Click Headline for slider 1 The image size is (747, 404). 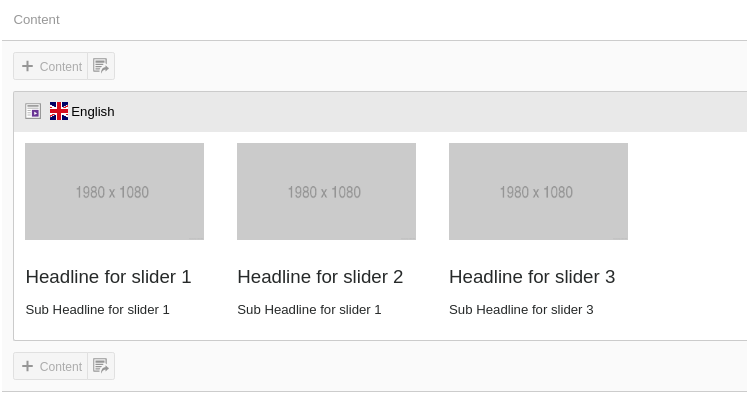(108, 277)
